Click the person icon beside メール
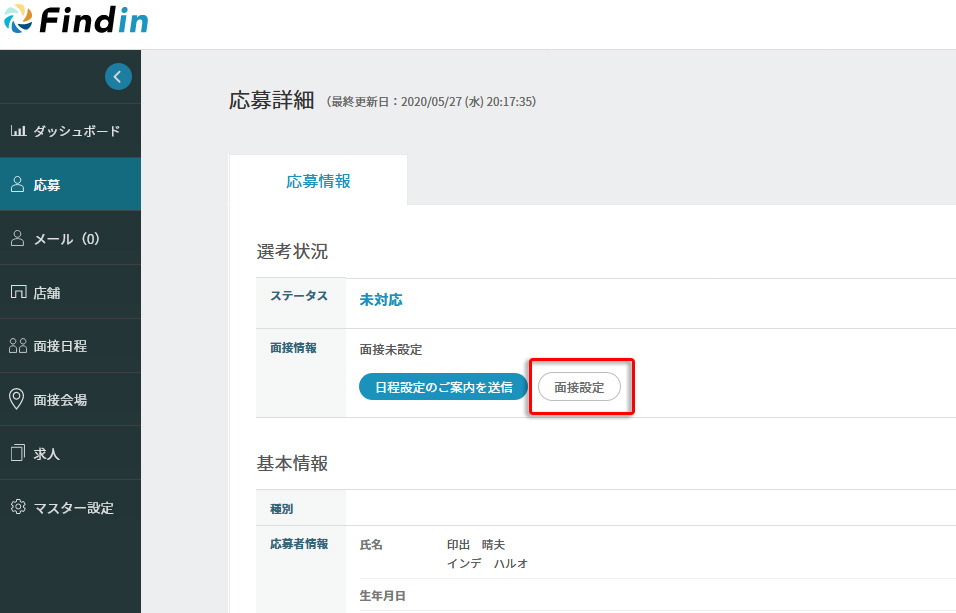The image size is (956, 613). (x=17, y=239)
